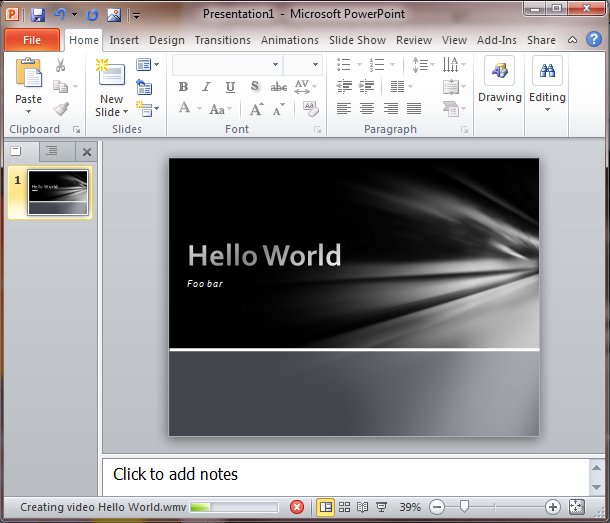
Task: Select slide 1 thumbnail in panel
Action: (58, 192)
